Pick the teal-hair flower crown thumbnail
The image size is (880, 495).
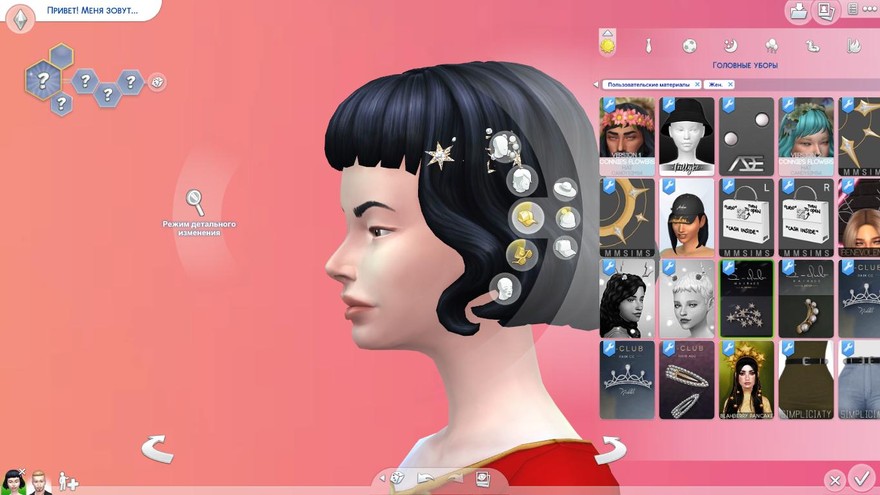[806, 137]
